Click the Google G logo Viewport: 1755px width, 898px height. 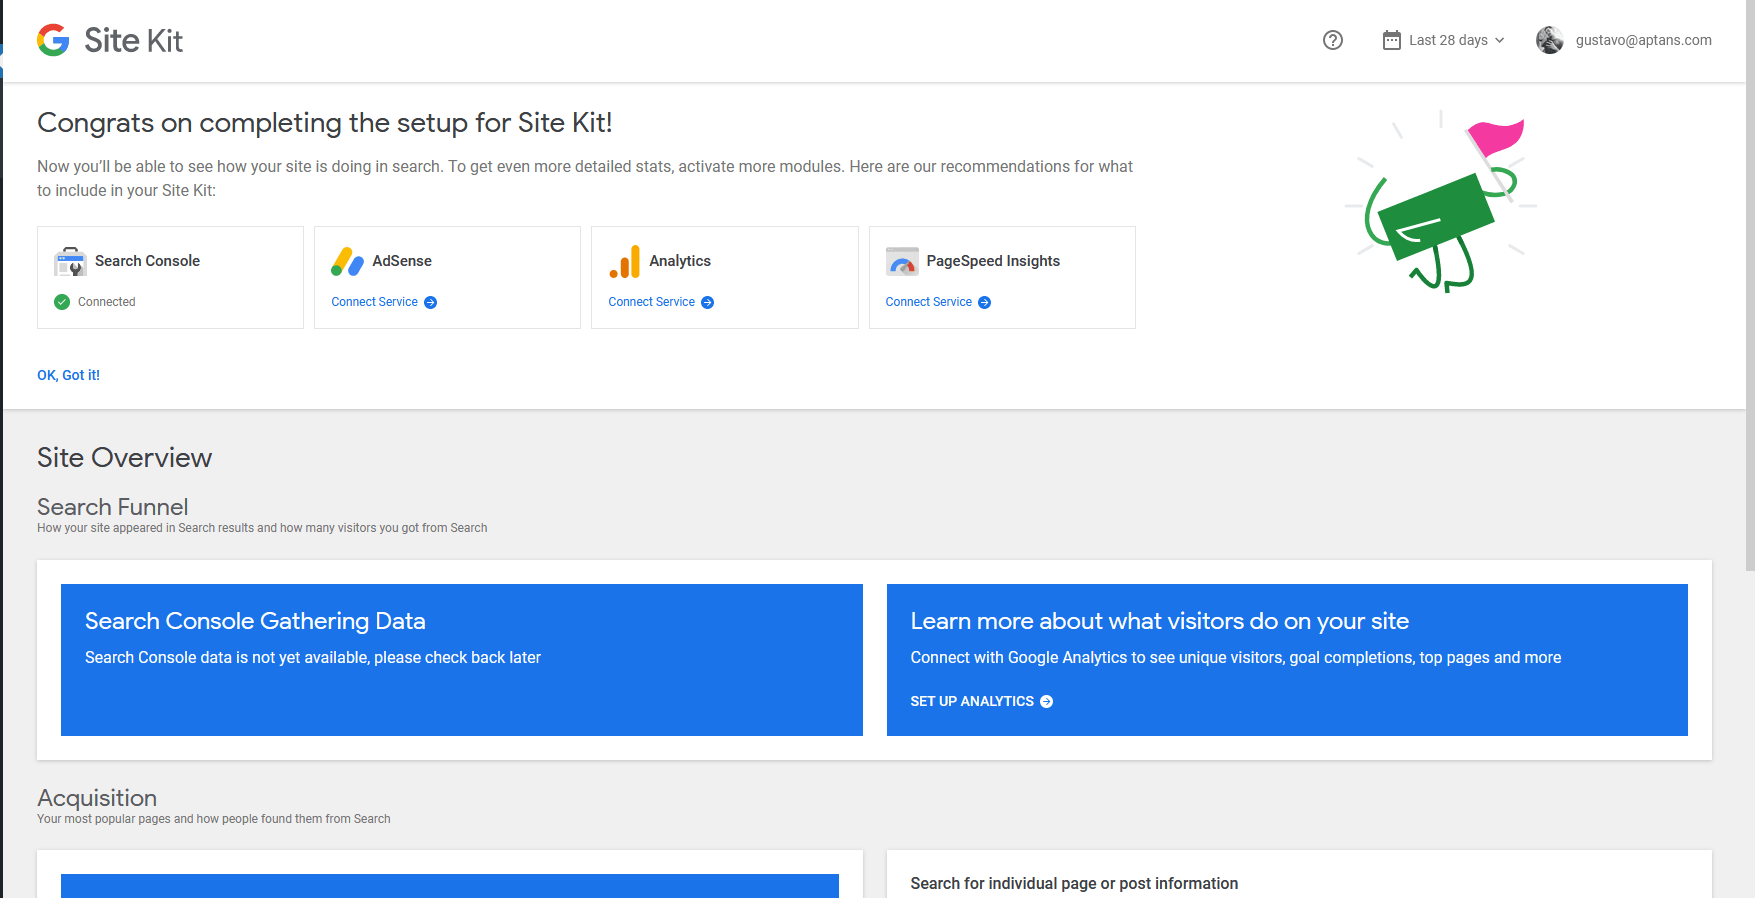[53, 40]
